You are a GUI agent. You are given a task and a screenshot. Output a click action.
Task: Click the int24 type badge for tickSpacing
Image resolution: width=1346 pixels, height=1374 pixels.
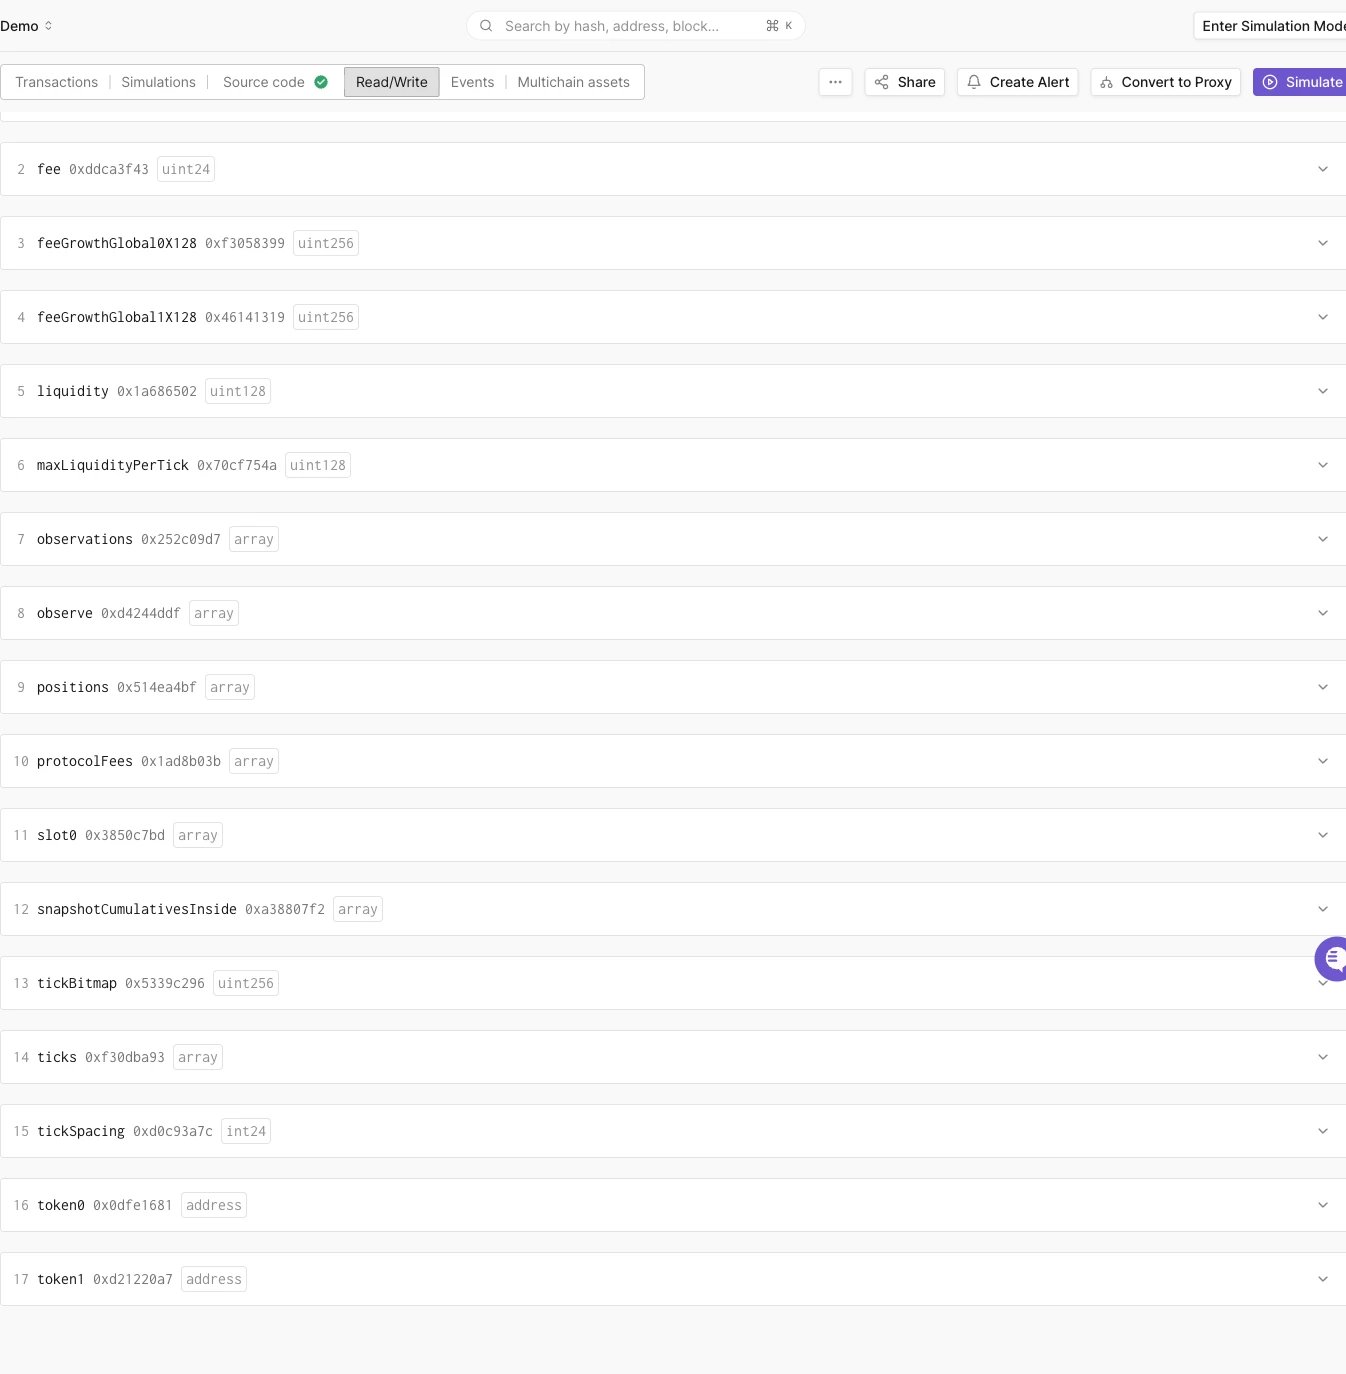pos(246,1131)
